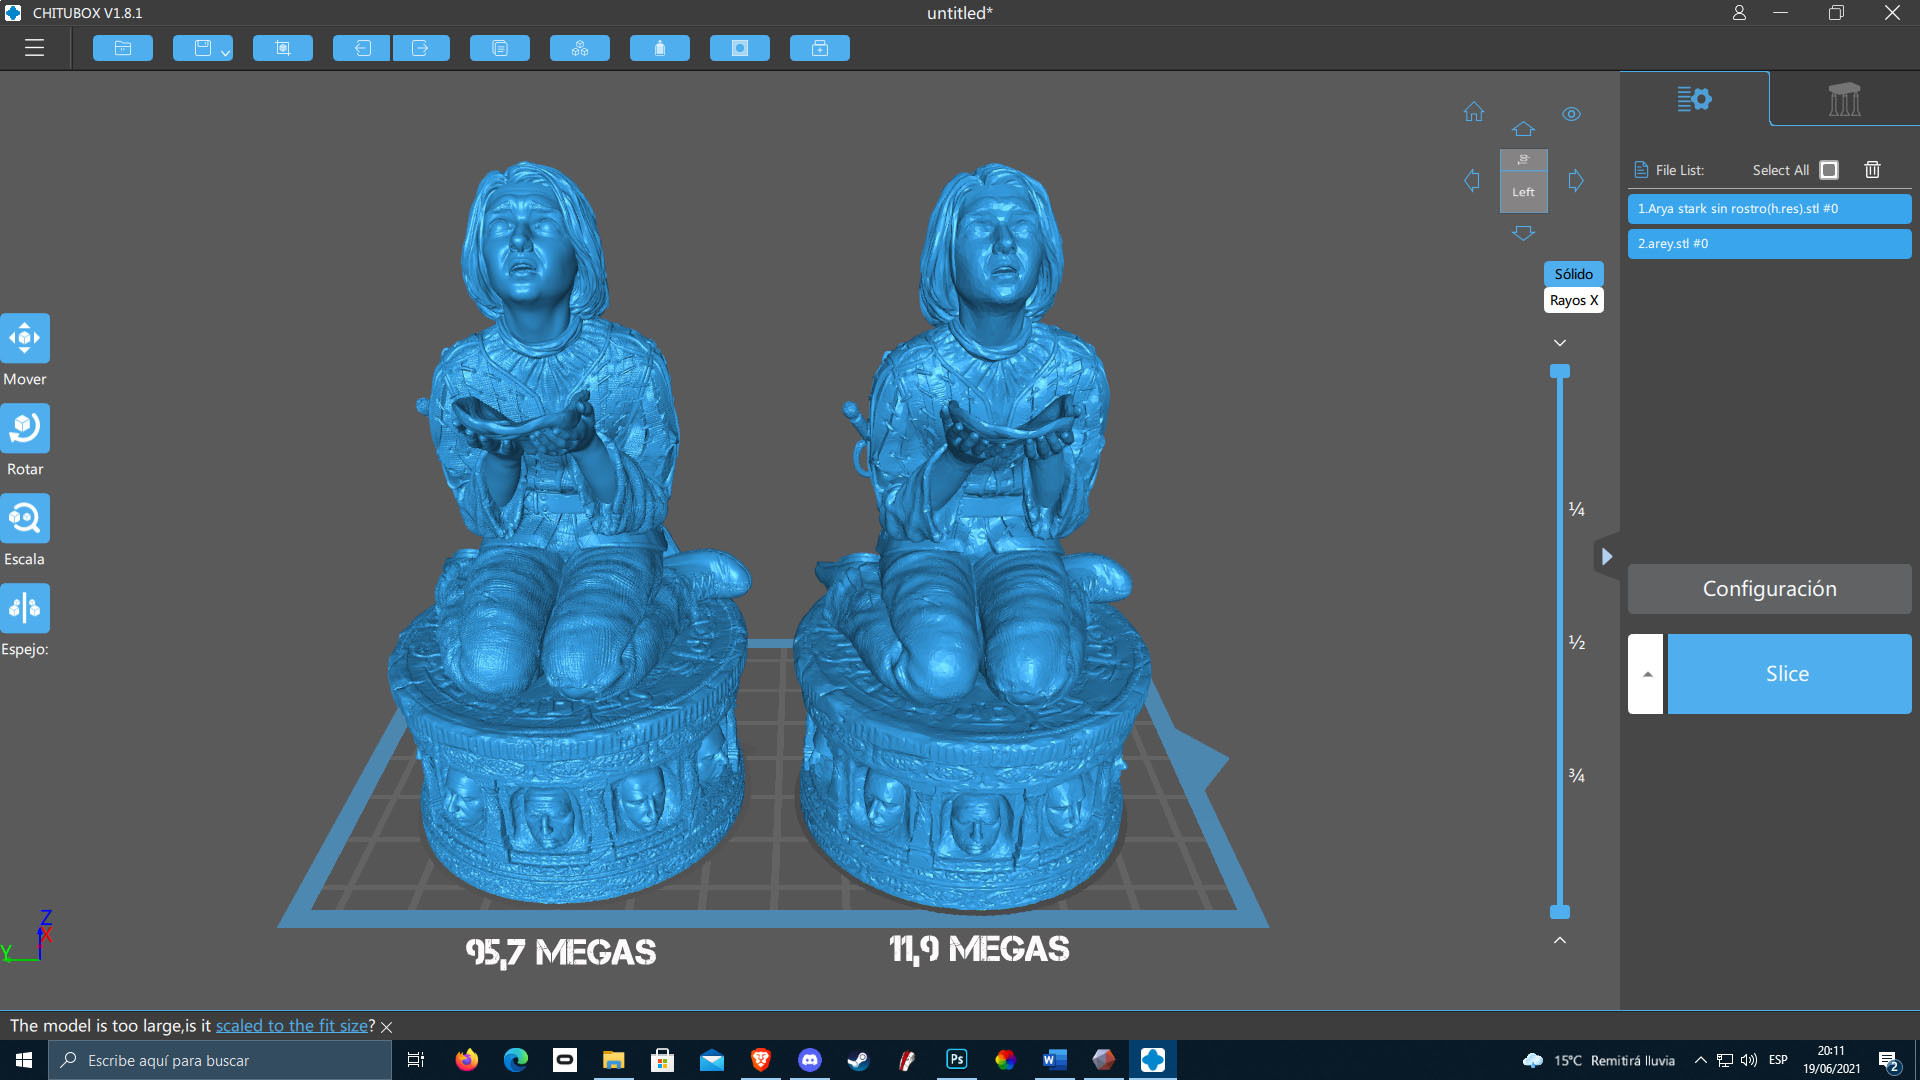Click the Redo right-arrow toolbar button
The width and height of the screenshot is (1920, 1080).
coord(421,48)
